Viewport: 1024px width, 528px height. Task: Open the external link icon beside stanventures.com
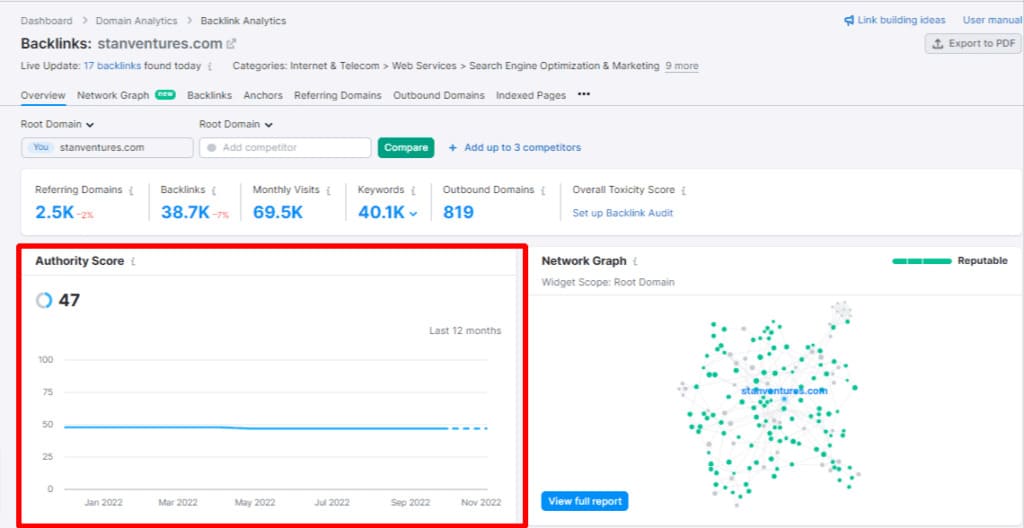[x=231, y=44]
